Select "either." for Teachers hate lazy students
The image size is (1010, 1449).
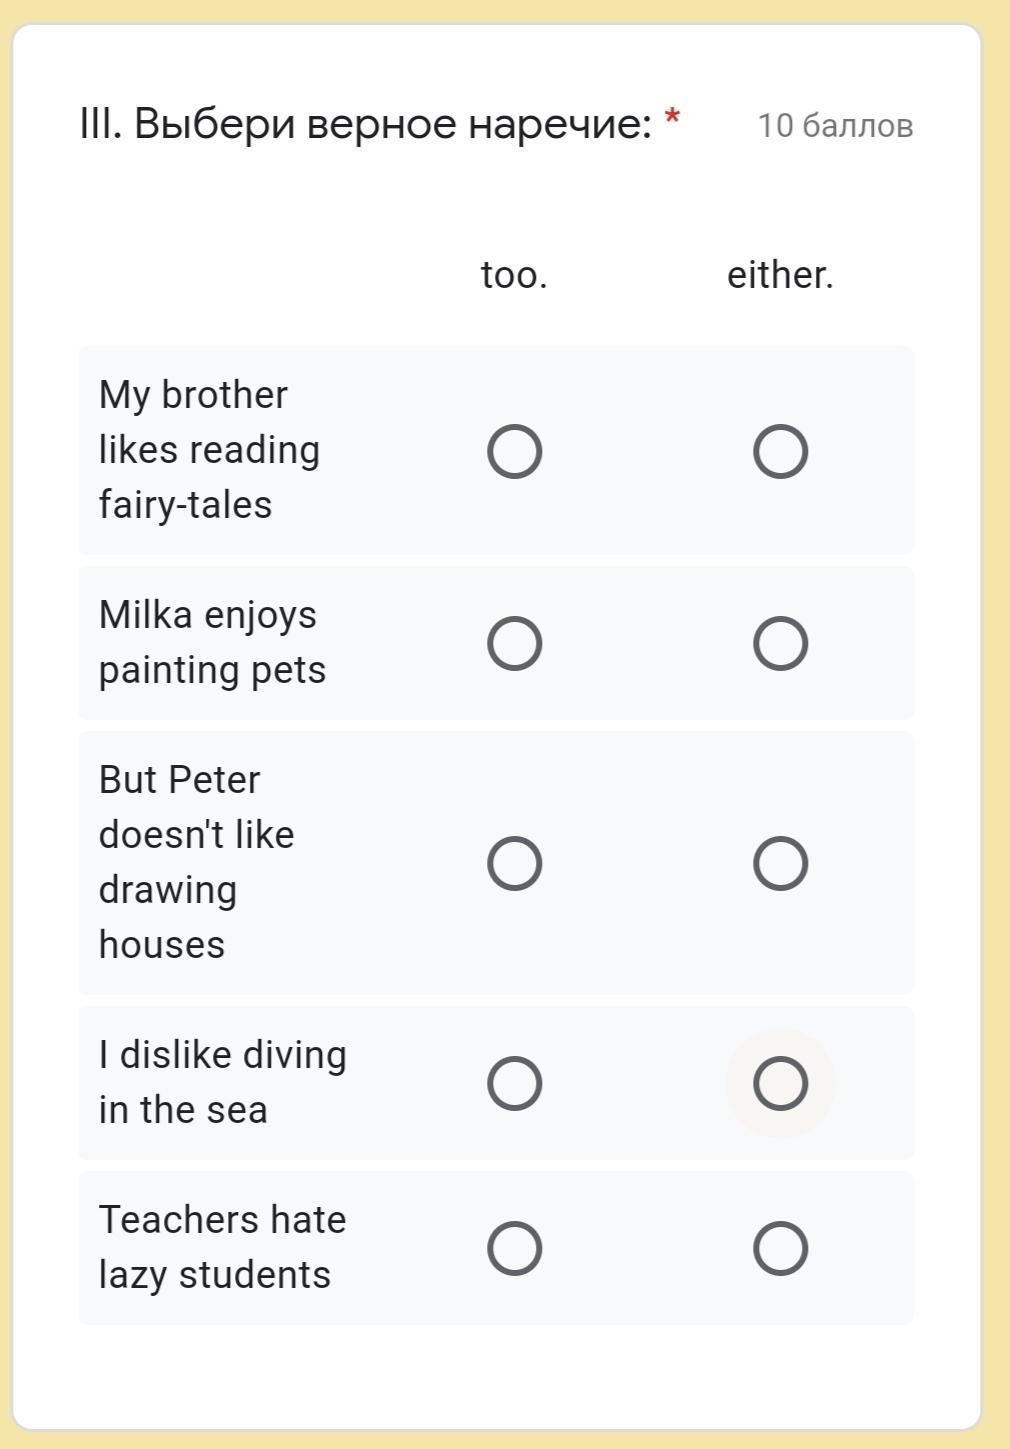point(780,1248)
